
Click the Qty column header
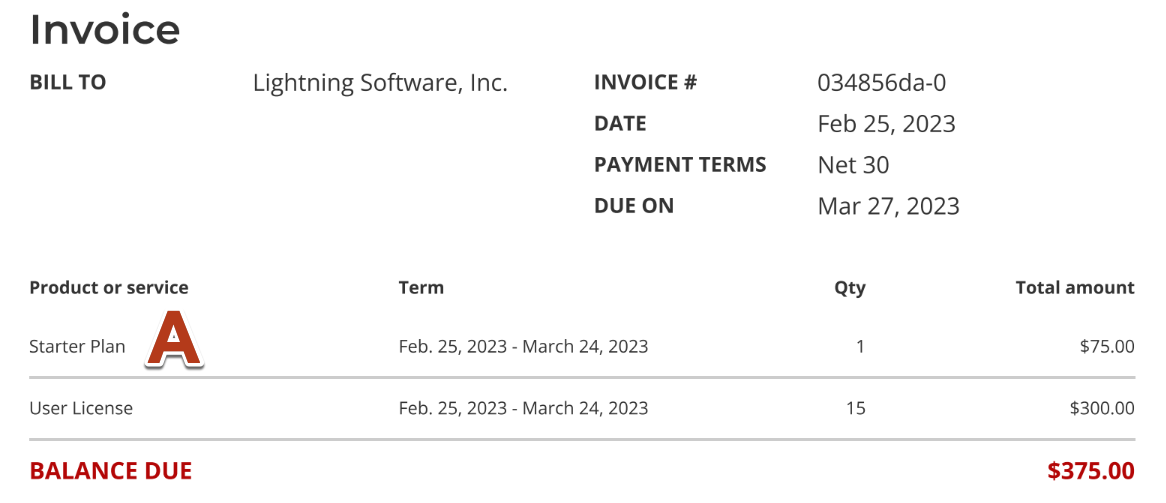point(850,288)
